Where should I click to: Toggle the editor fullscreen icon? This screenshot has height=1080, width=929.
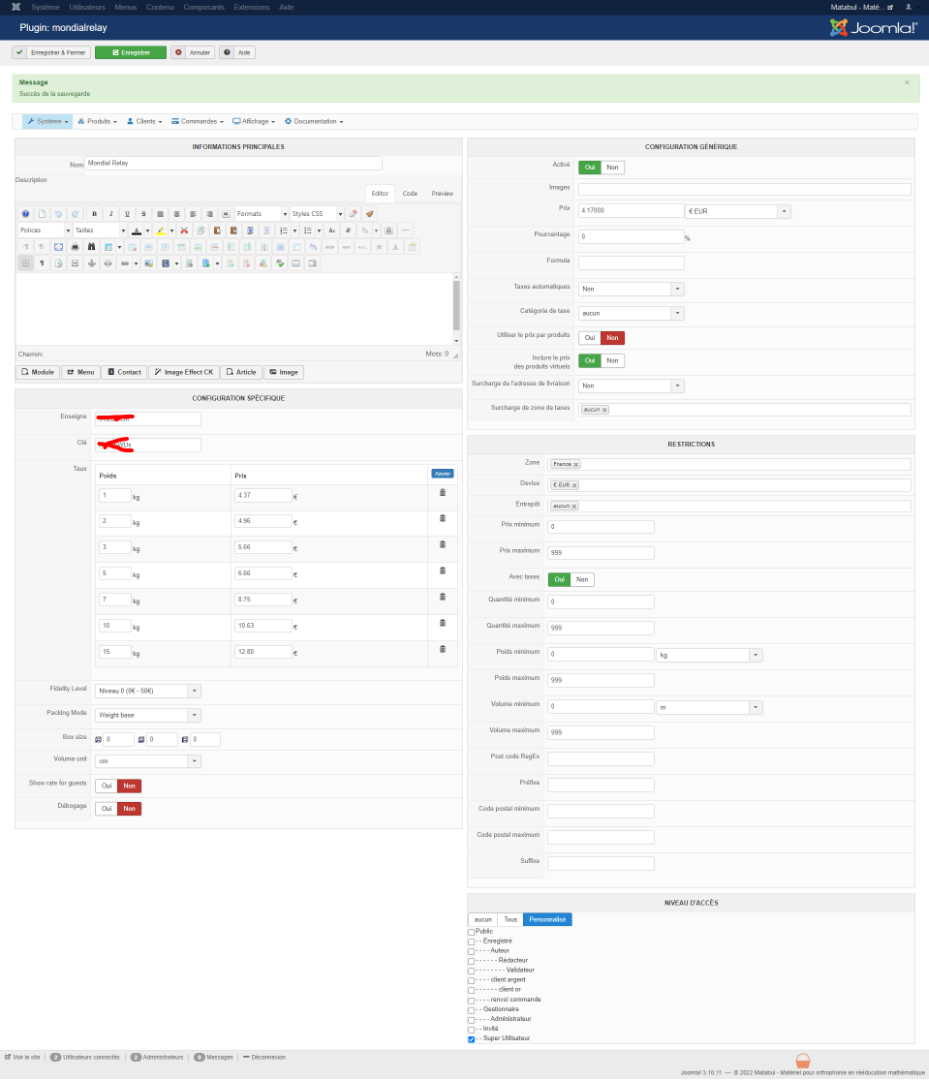[x=59, y=247]
